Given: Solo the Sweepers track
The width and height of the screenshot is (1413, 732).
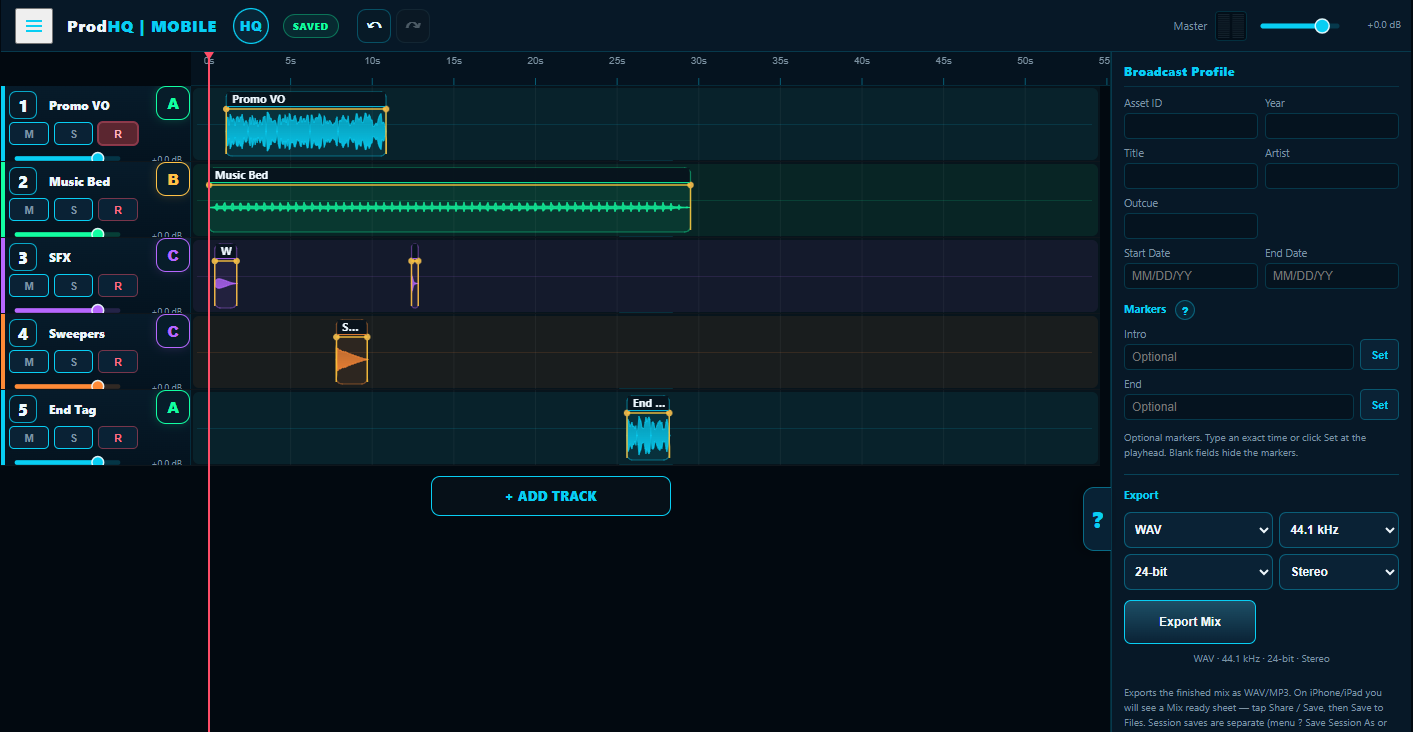Looking at the screenshot, I should click(73, 362).
